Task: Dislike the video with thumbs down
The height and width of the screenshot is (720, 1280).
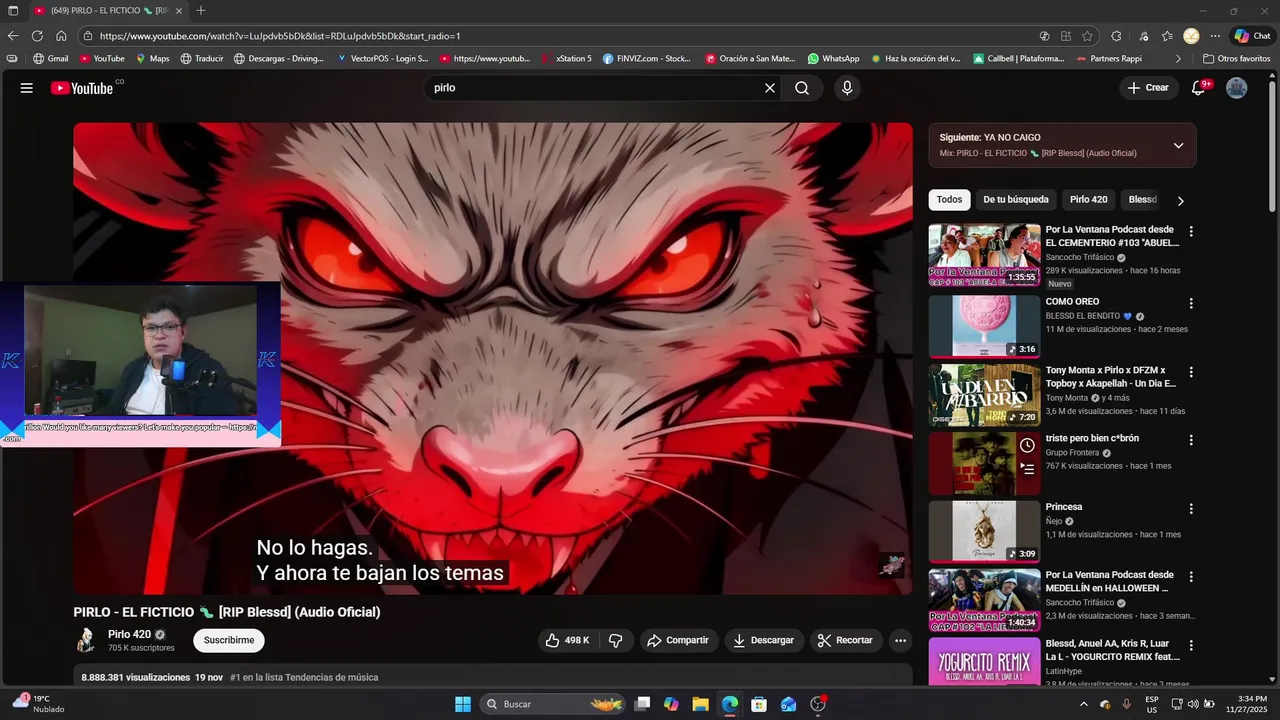Action: (616, 640)
